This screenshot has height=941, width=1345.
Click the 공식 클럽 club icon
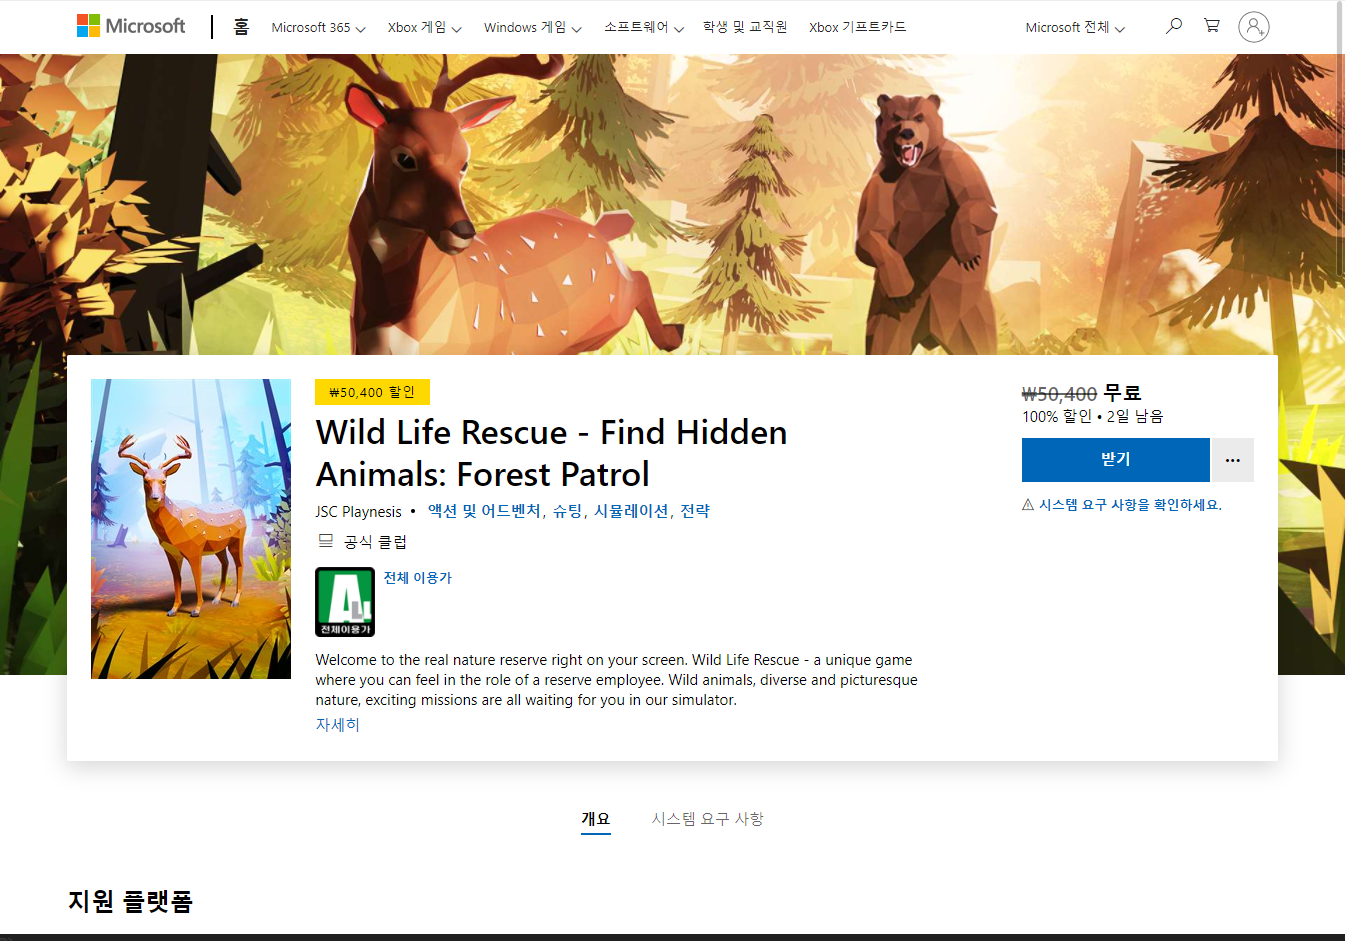coord(326,541)
